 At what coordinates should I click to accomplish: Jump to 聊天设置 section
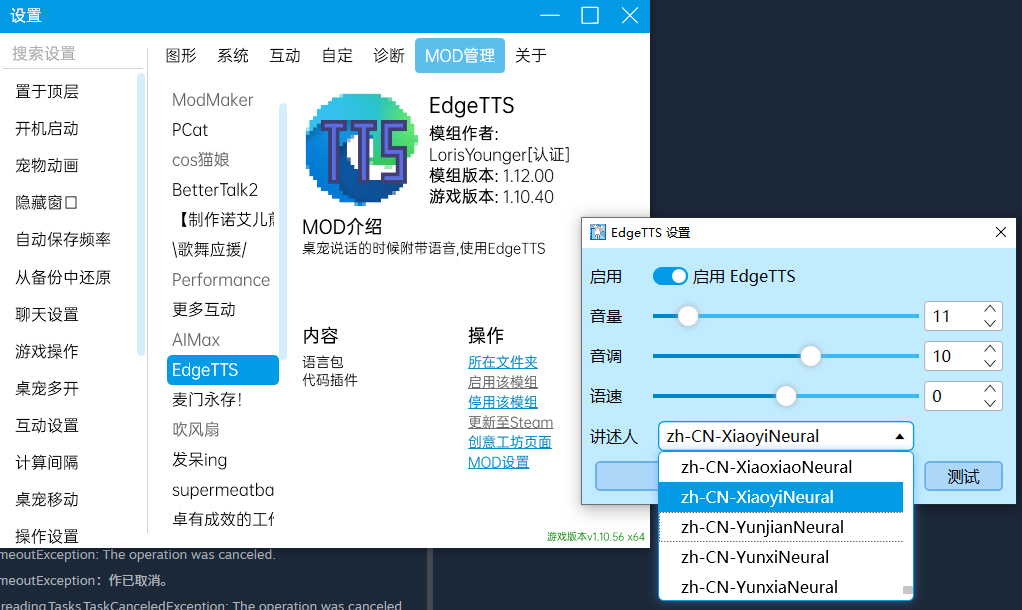47,315
